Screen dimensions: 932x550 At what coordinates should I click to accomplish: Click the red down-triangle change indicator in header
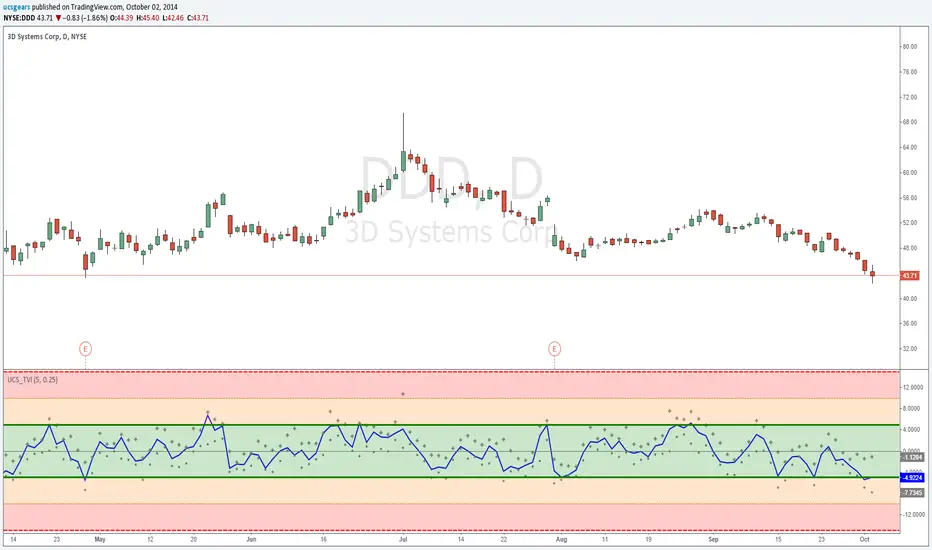point(58,18)
